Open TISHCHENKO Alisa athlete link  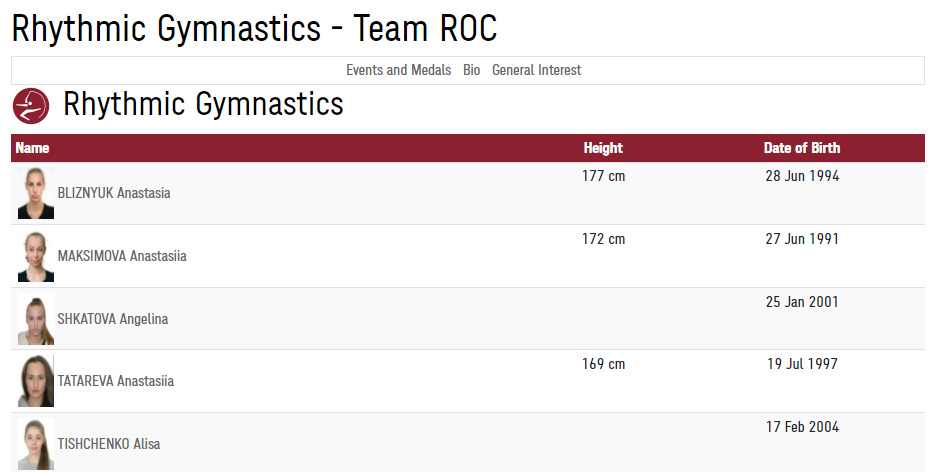(109, 444)
